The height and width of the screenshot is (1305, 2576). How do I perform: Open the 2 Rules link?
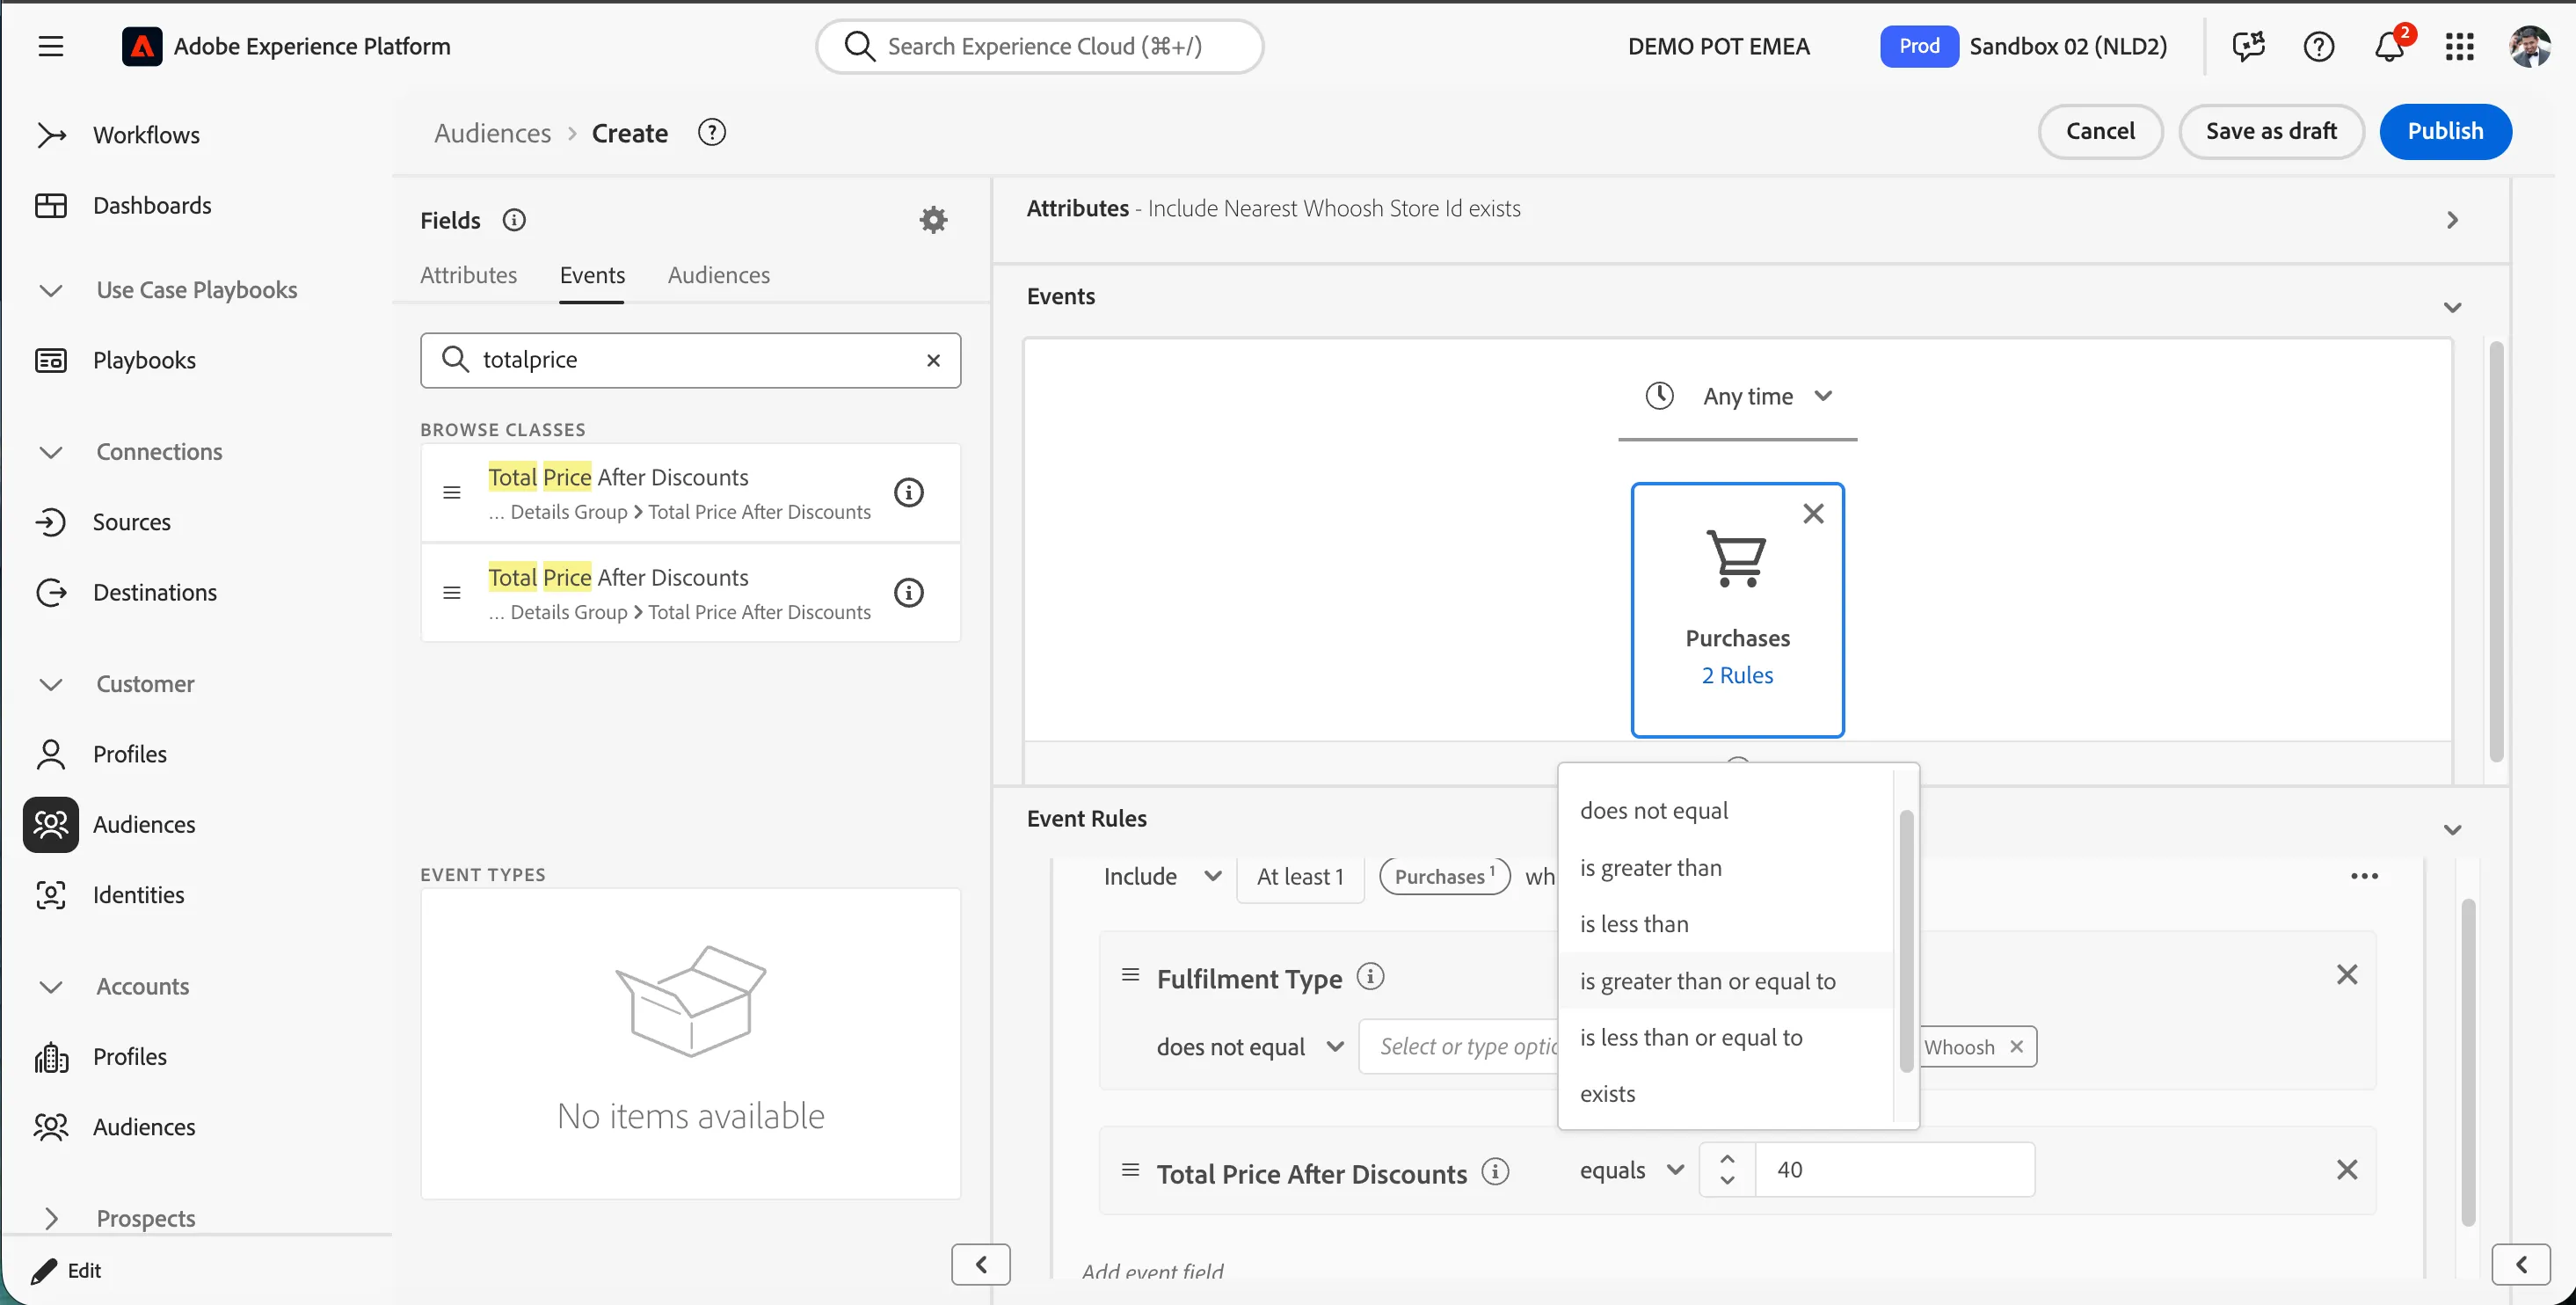1737,675
